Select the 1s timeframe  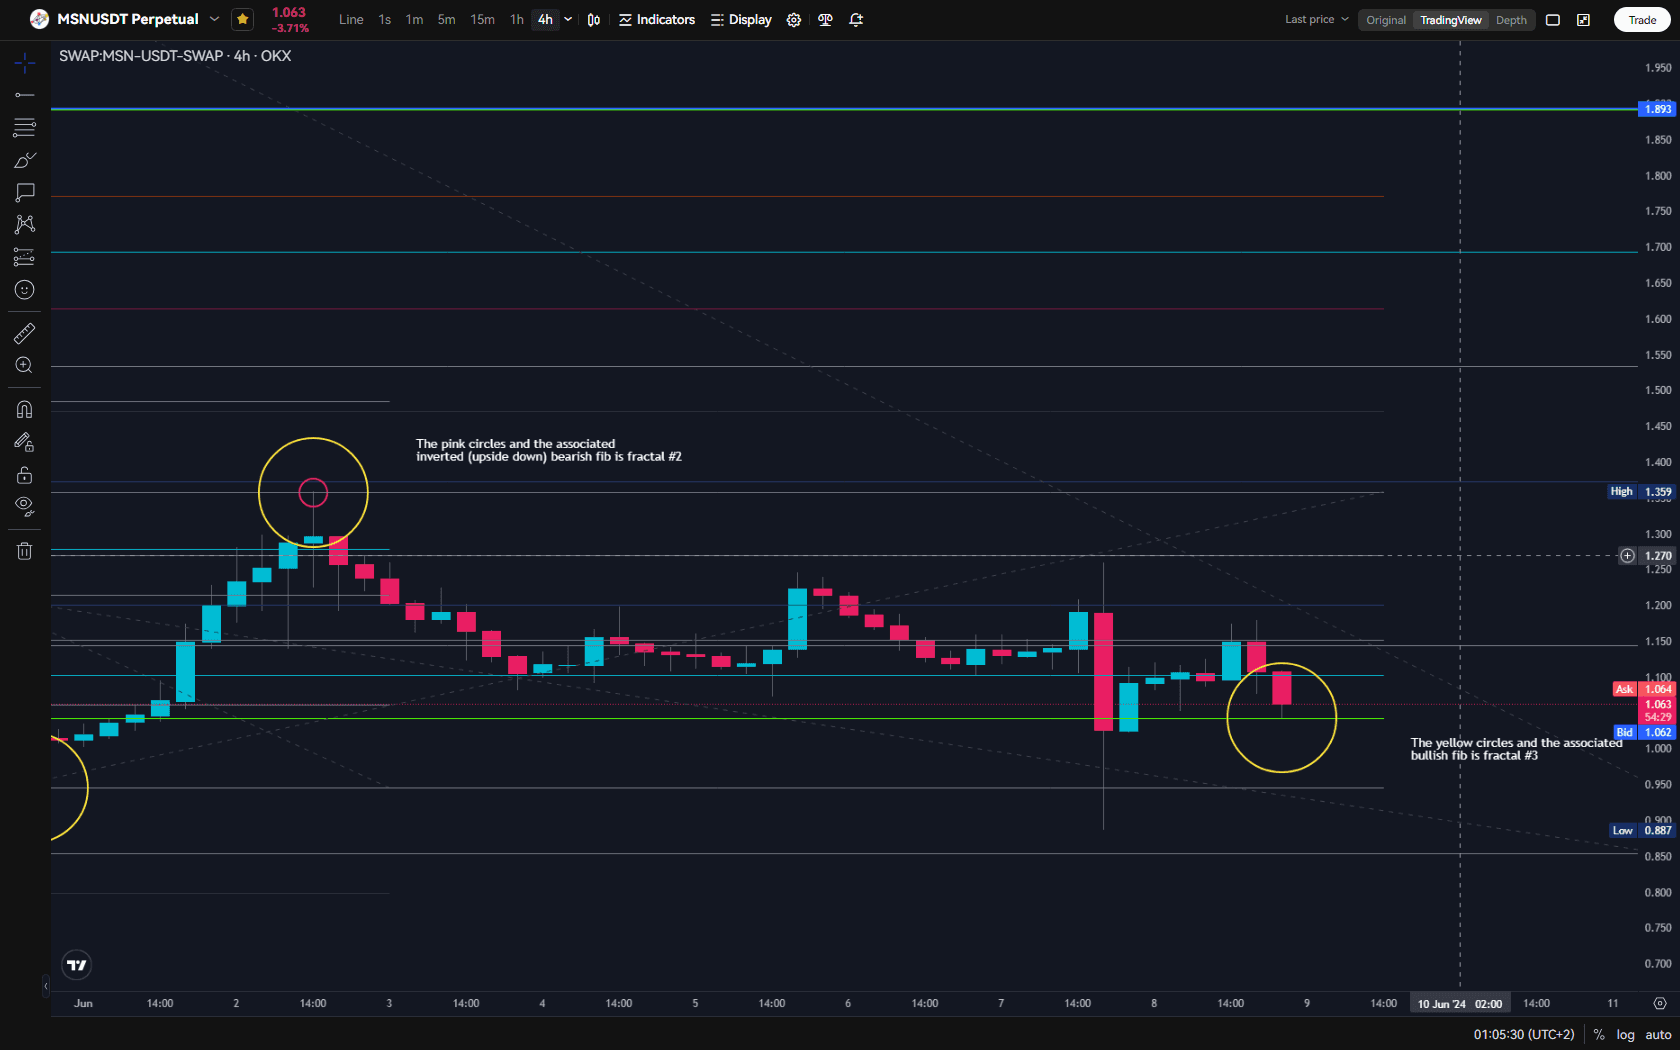coord(385,19)
